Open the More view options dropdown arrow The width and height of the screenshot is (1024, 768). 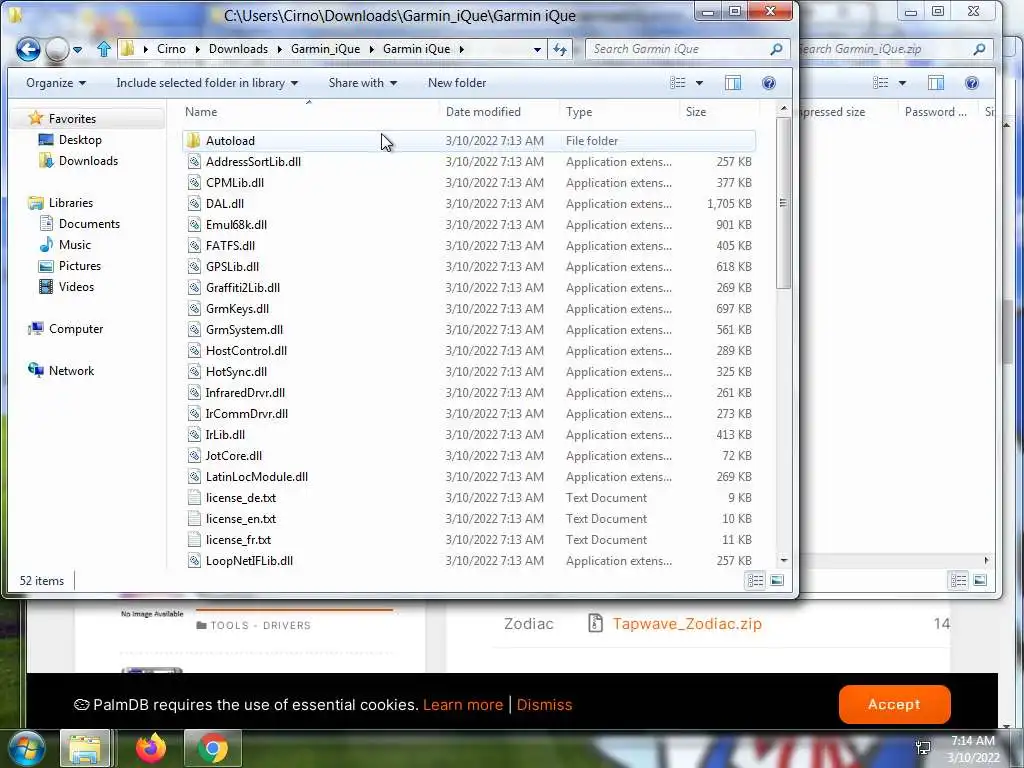pos(699,83)
